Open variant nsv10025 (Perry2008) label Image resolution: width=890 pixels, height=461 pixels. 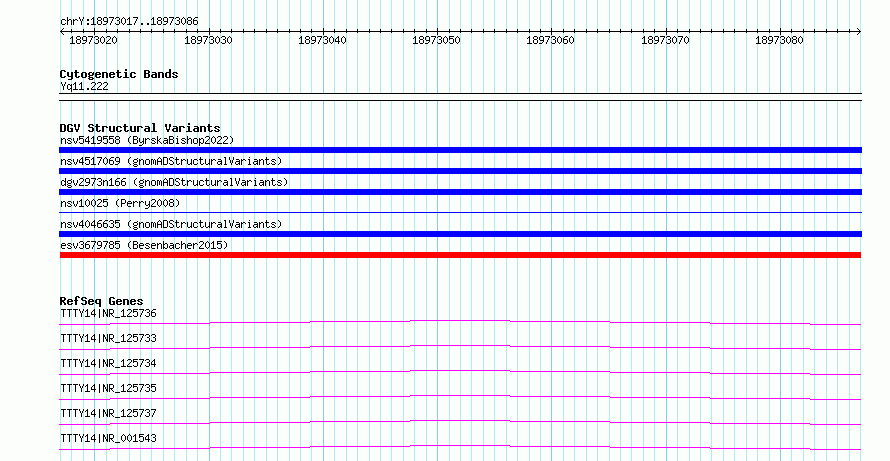click(120, 203)
